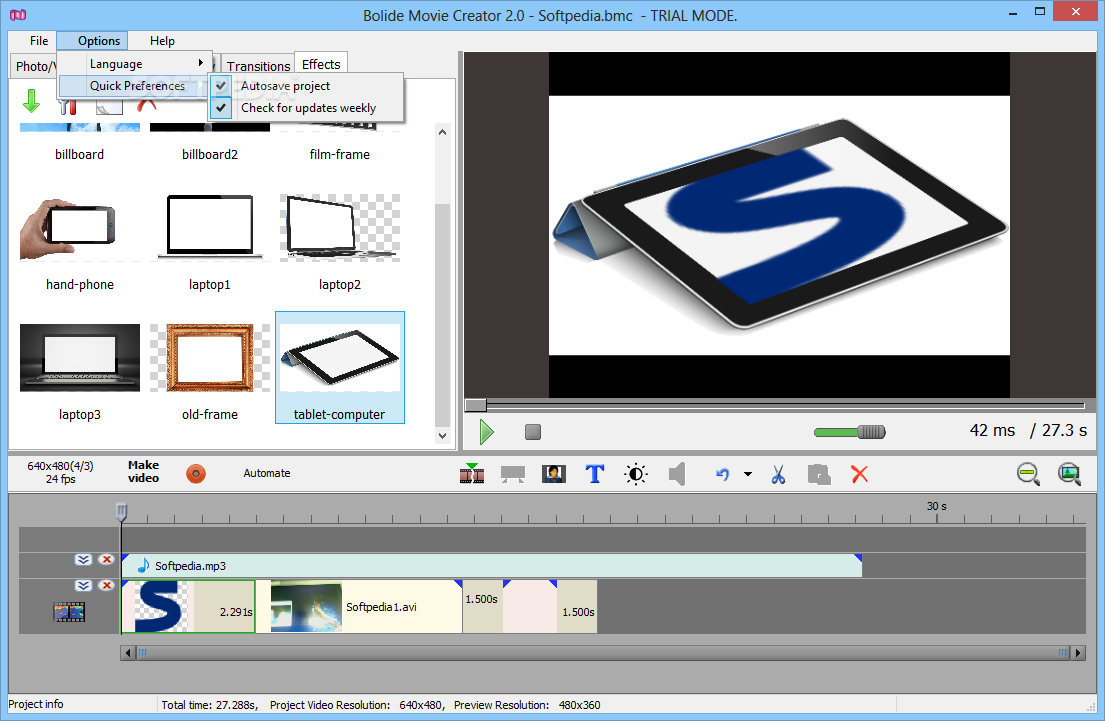Click the red record button
This screenshot has width=1105, height=721.
(x=196, y=474)
